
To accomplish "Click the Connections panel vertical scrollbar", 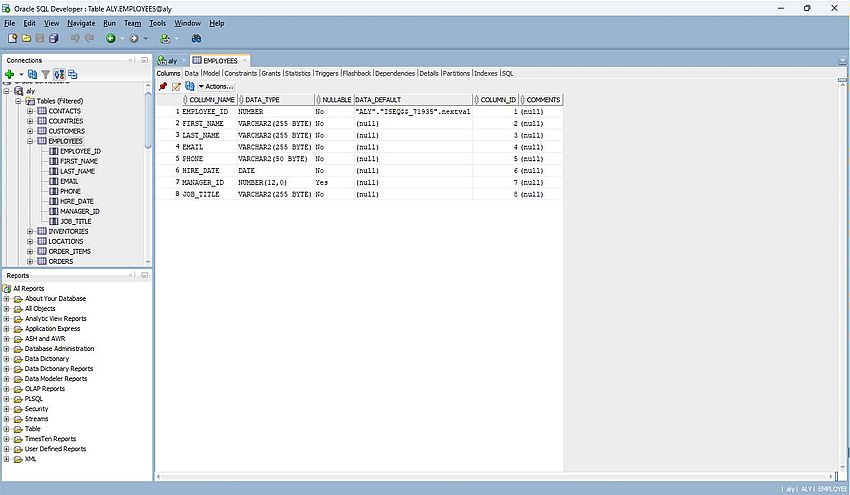I will tap(149, 120).
